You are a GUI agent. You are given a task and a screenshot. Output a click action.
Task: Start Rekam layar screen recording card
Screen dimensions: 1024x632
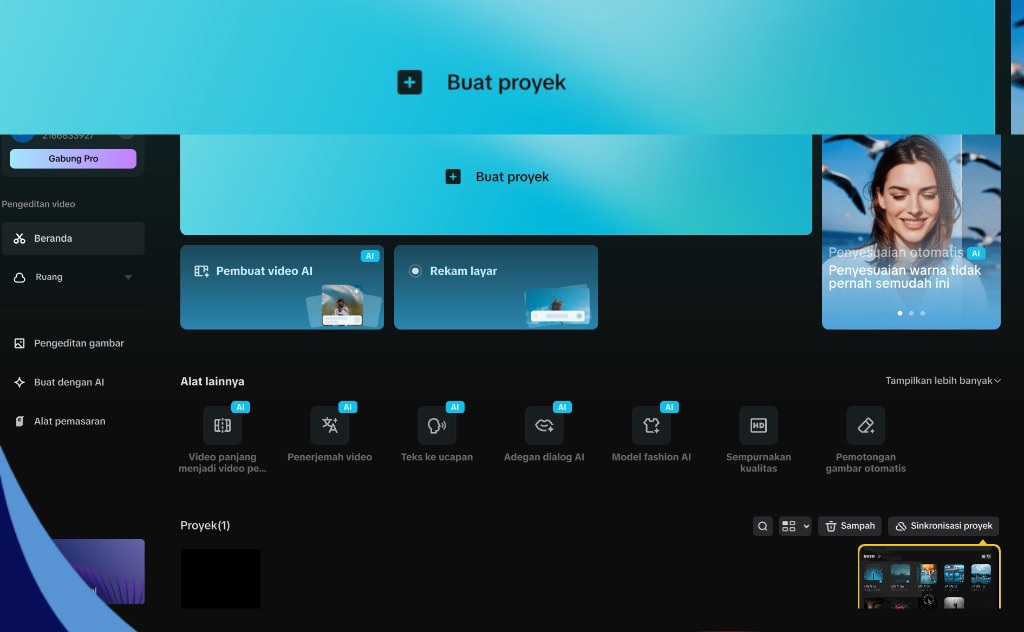pyautogui.click(x=495, y=287)
